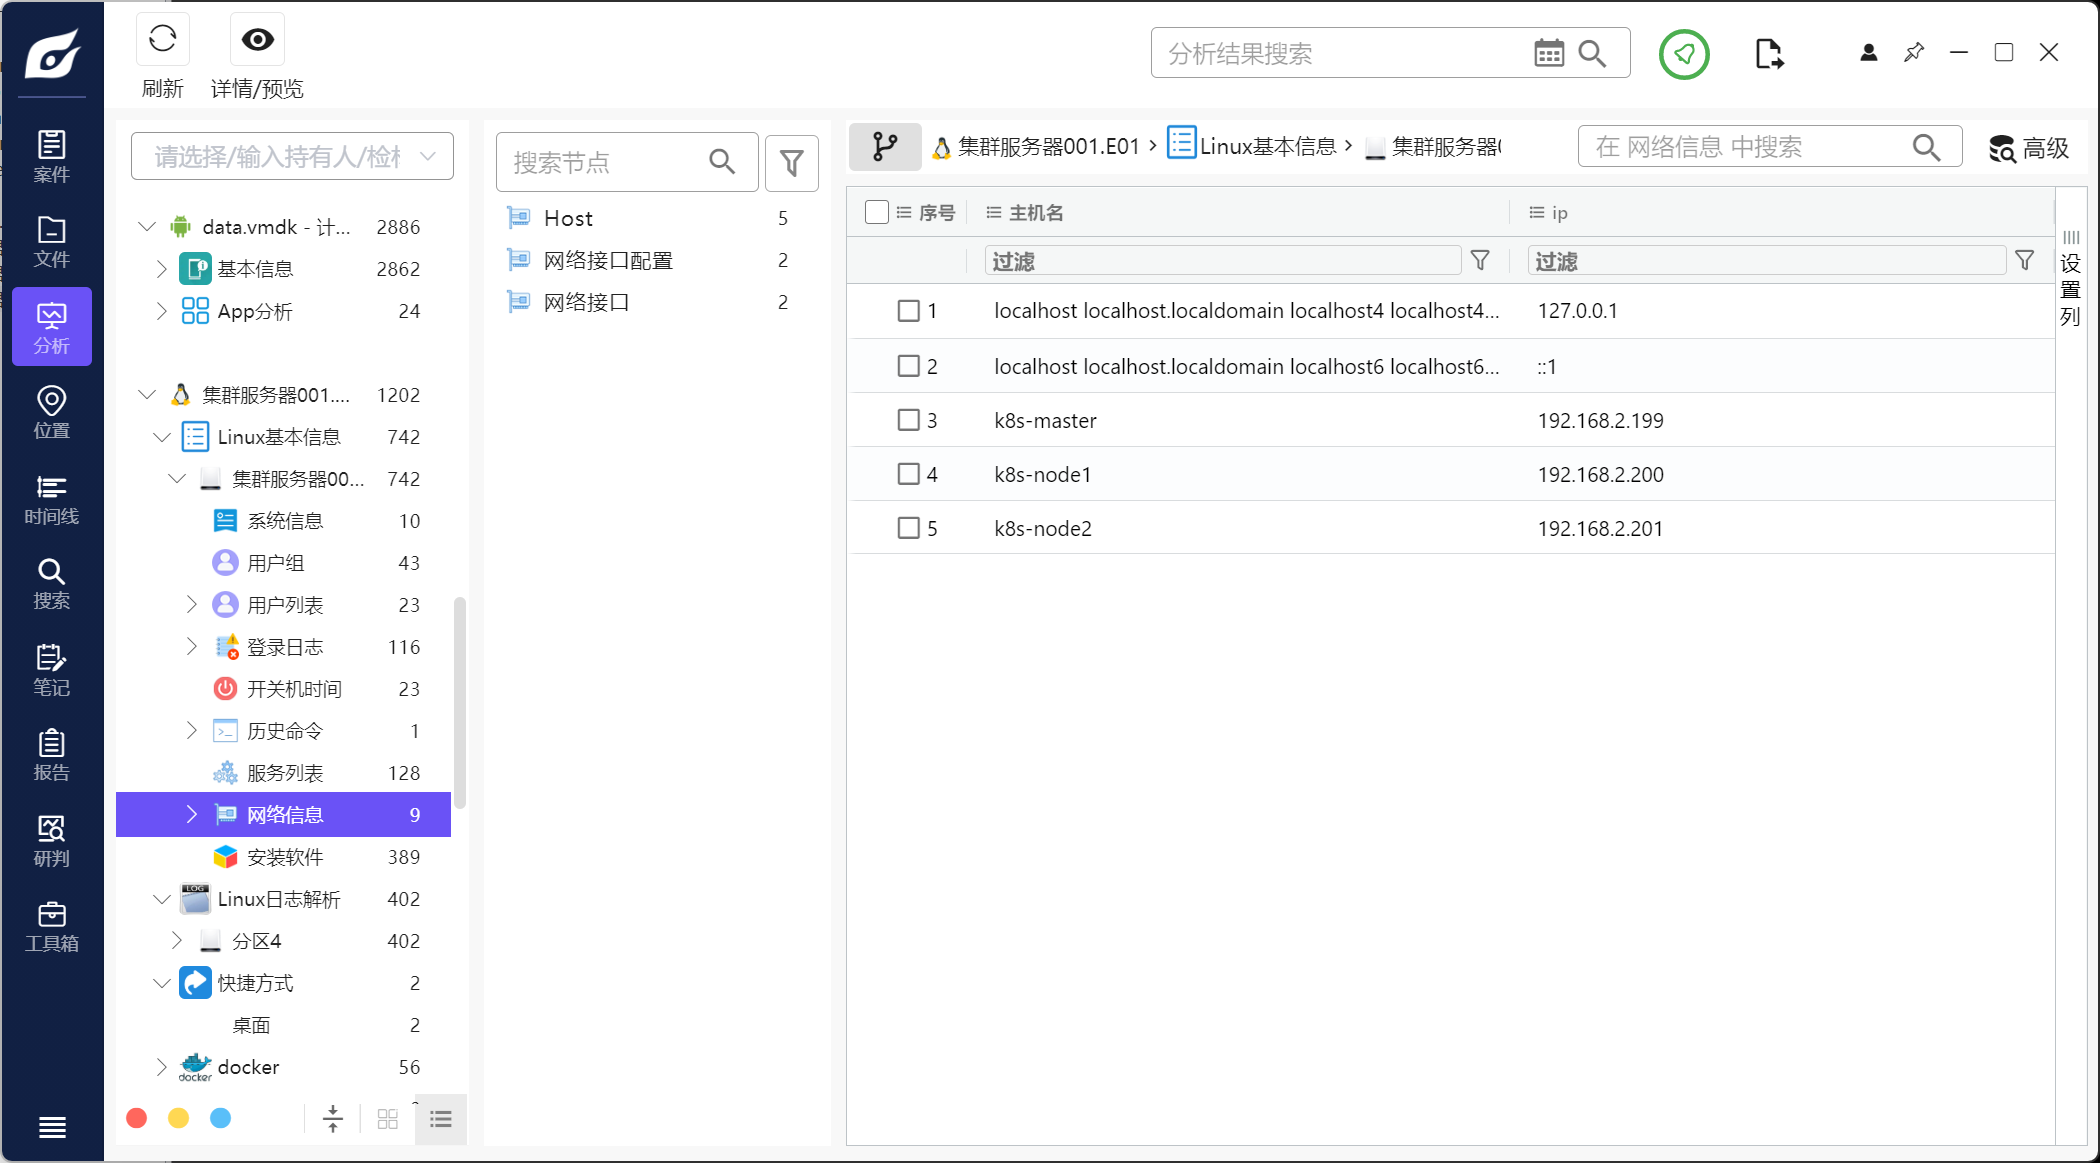Open the holder/material selection dropdown
This screenshot has width=2100, height=1163.
[292, 157]
